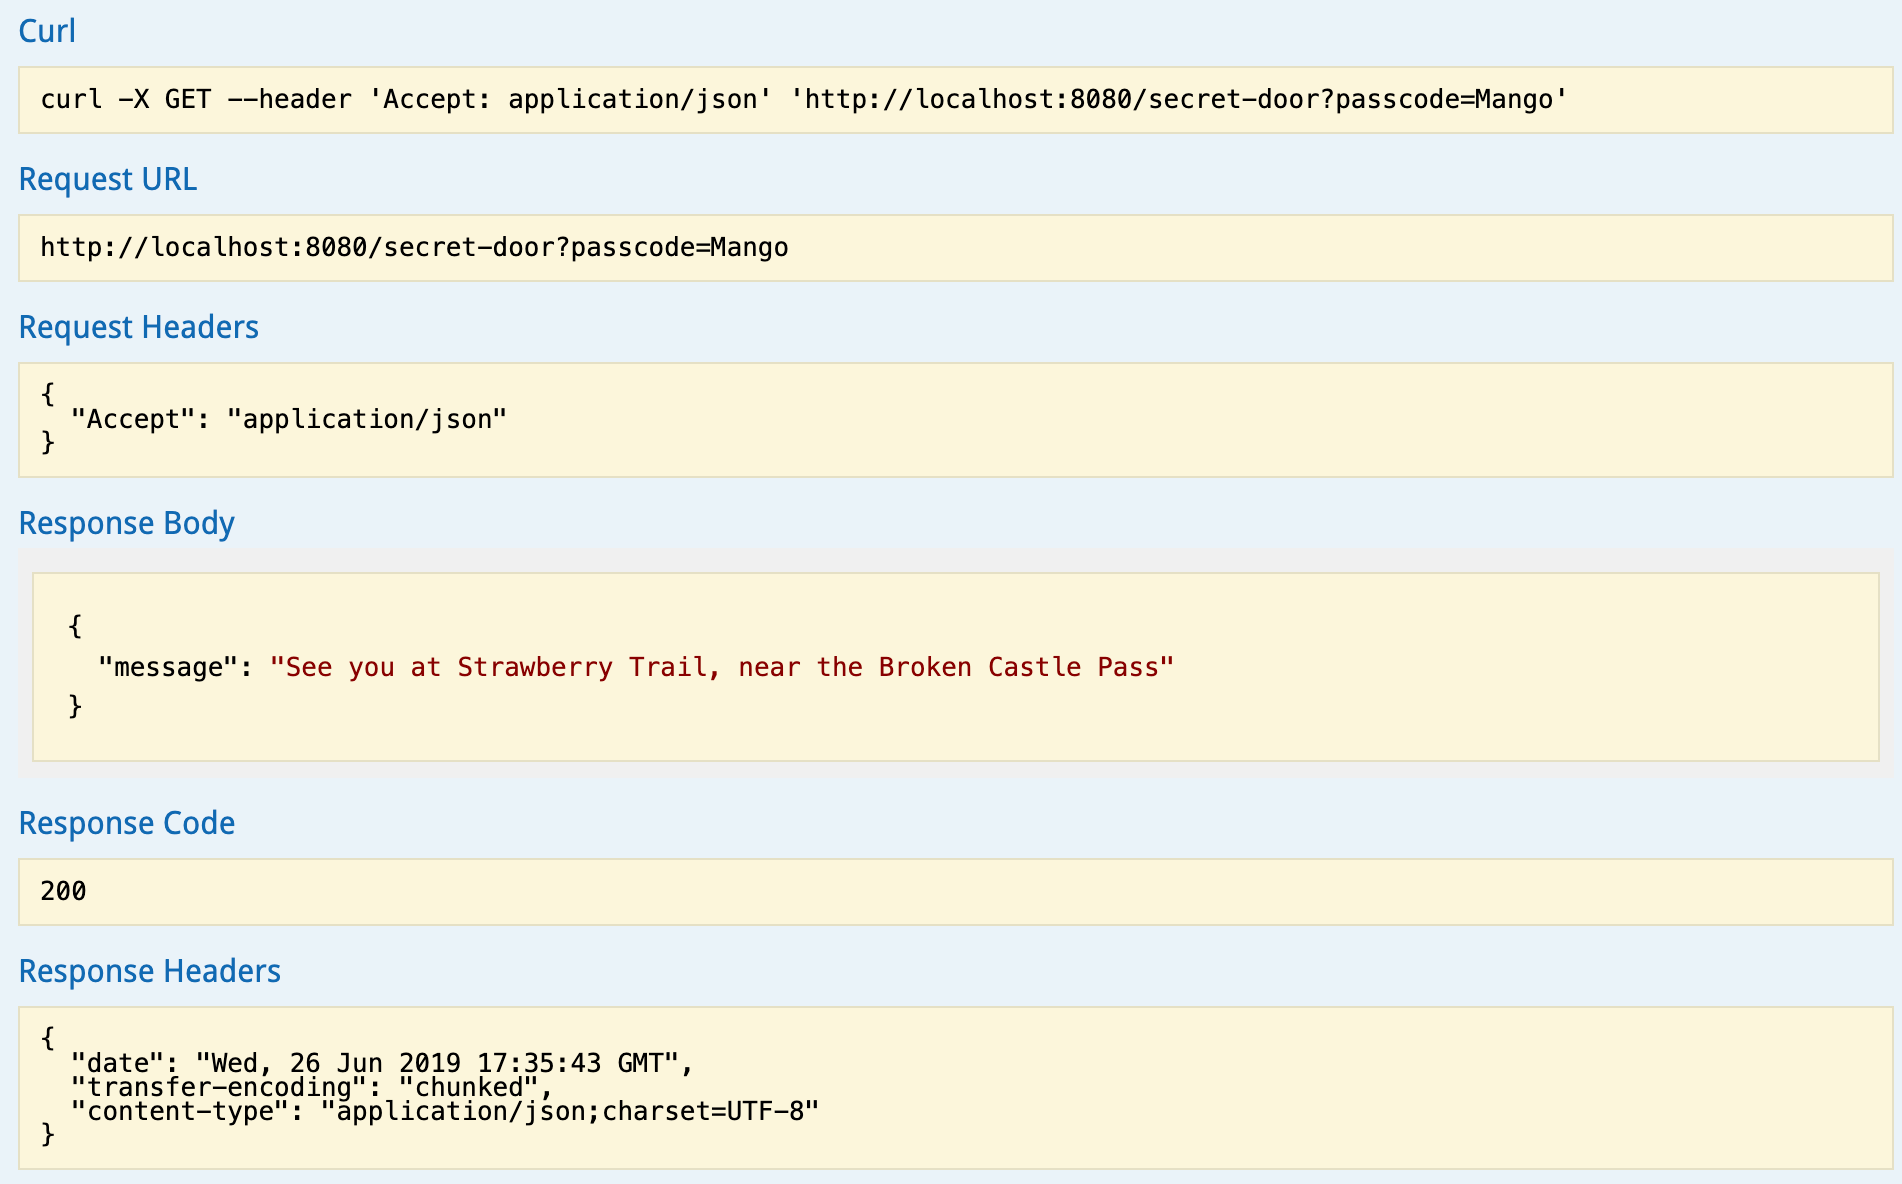
Task: Click the Curl section heading
Action: point(47,30)
